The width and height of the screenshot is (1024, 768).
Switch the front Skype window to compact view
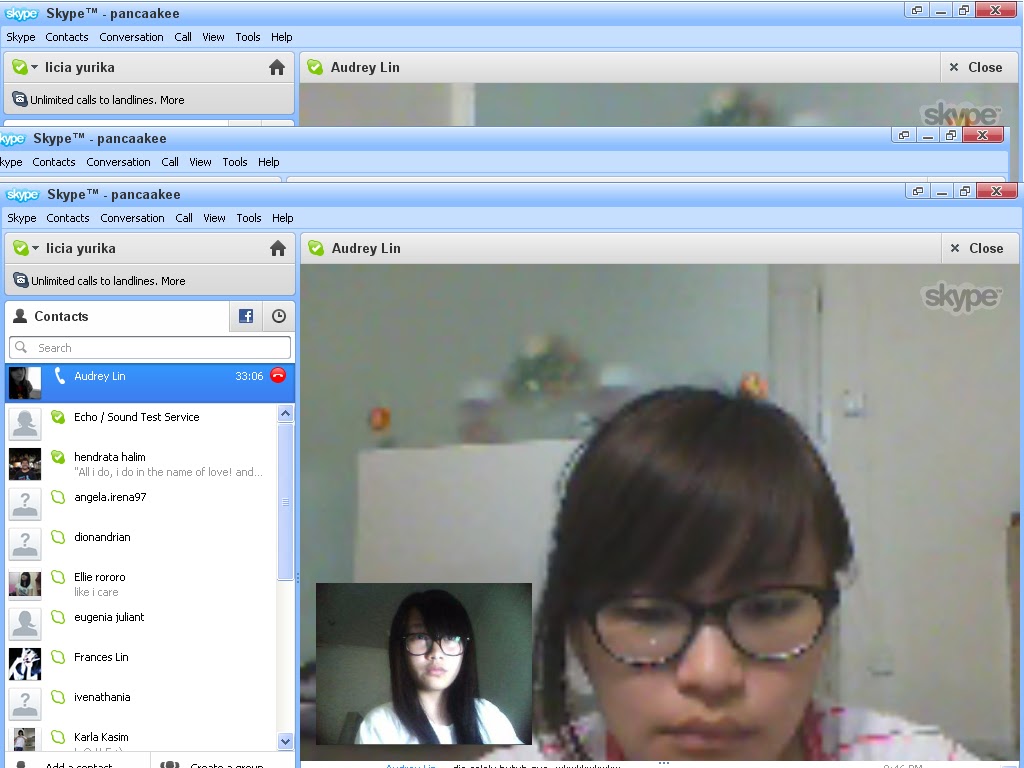coord(918,191)
